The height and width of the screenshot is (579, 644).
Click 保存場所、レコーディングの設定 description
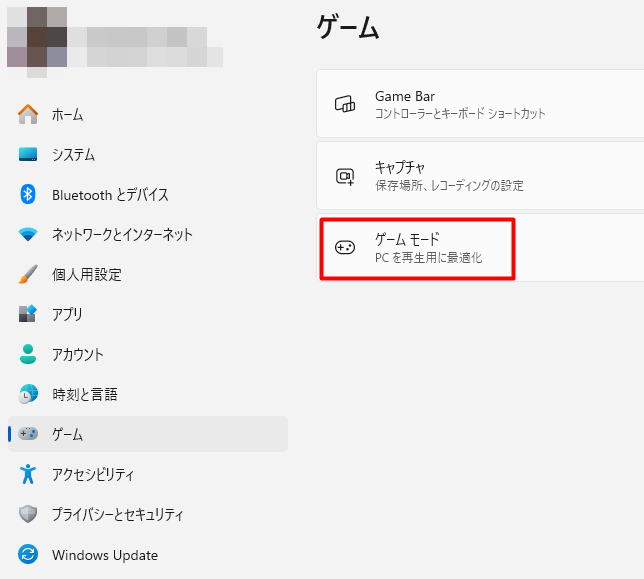point(449,185)
